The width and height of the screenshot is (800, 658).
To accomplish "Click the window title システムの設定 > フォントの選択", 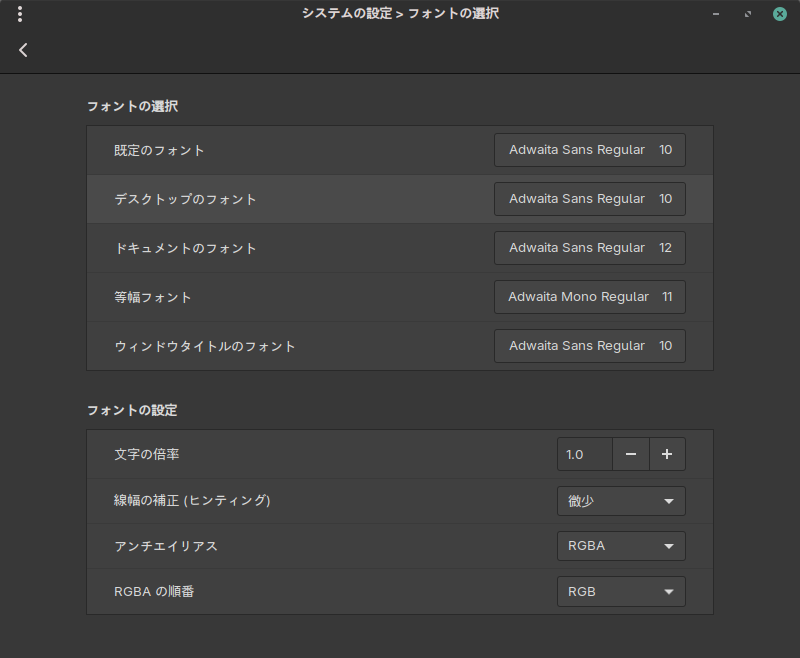I will [x=401, y=13].
